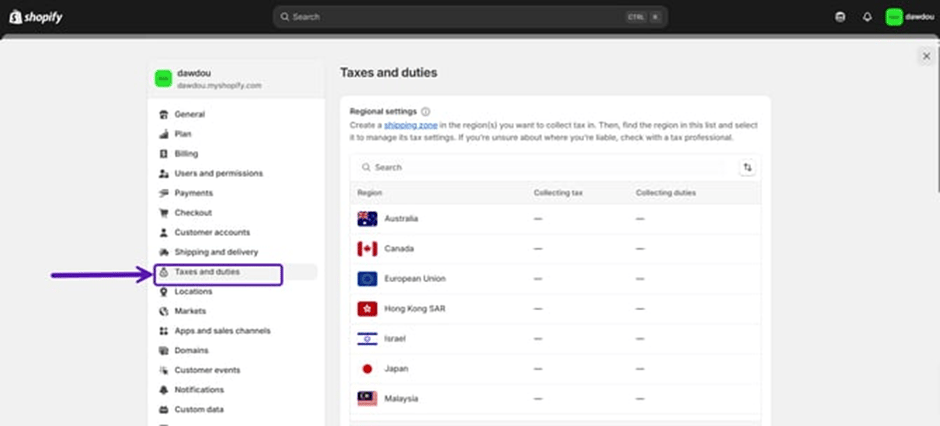The image size is (940, 426).
Task: Click the Users and permissions icon
Action: [x=164, y=174]
